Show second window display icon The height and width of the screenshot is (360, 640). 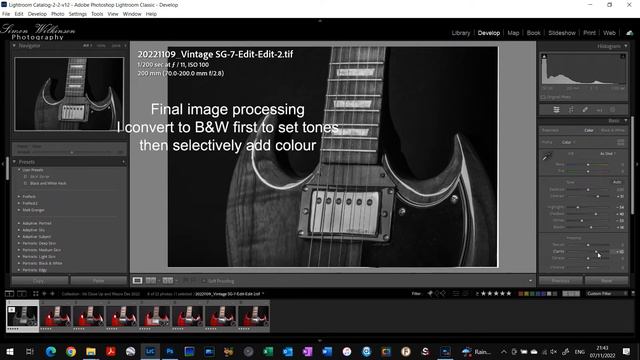click(22, 293)
